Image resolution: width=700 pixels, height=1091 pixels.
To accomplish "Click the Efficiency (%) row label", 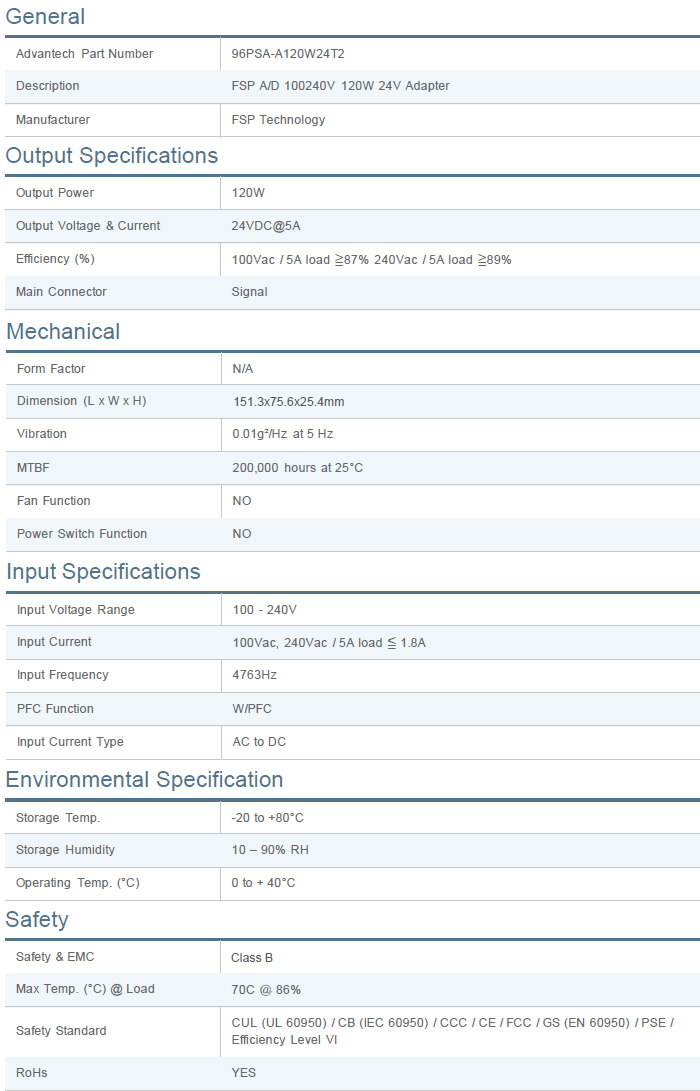I will tap(55, 259).
